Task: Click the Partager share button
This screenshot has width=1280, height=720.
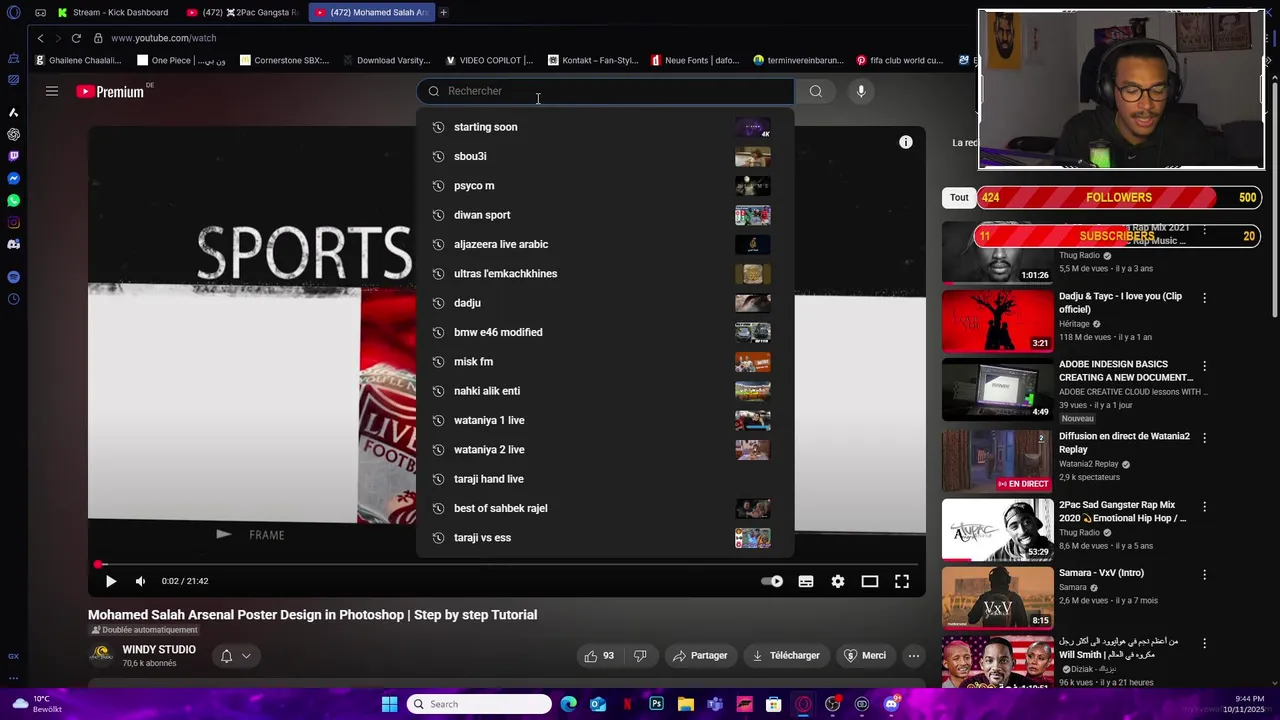Action: (x=700, y=656)
